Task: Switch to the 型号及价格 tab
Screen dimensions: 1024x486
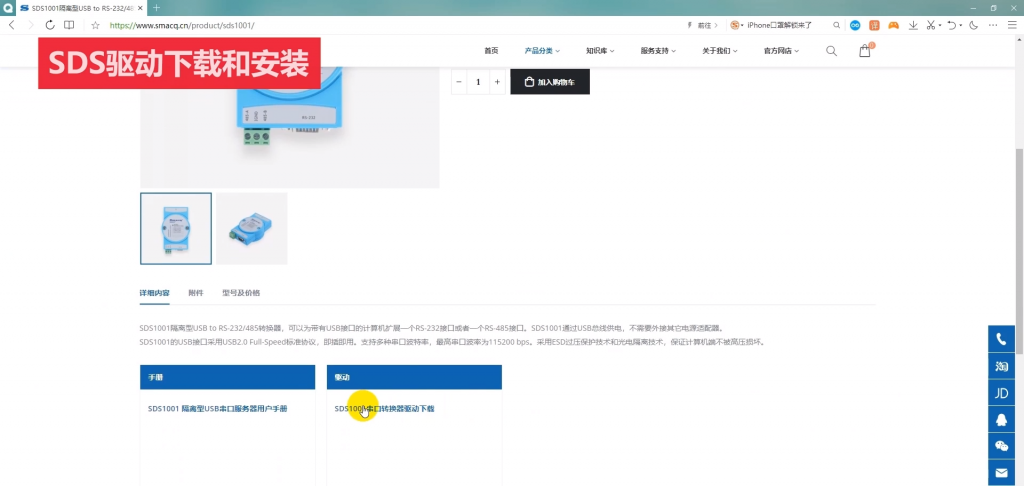Action: (x=241, y=293)
